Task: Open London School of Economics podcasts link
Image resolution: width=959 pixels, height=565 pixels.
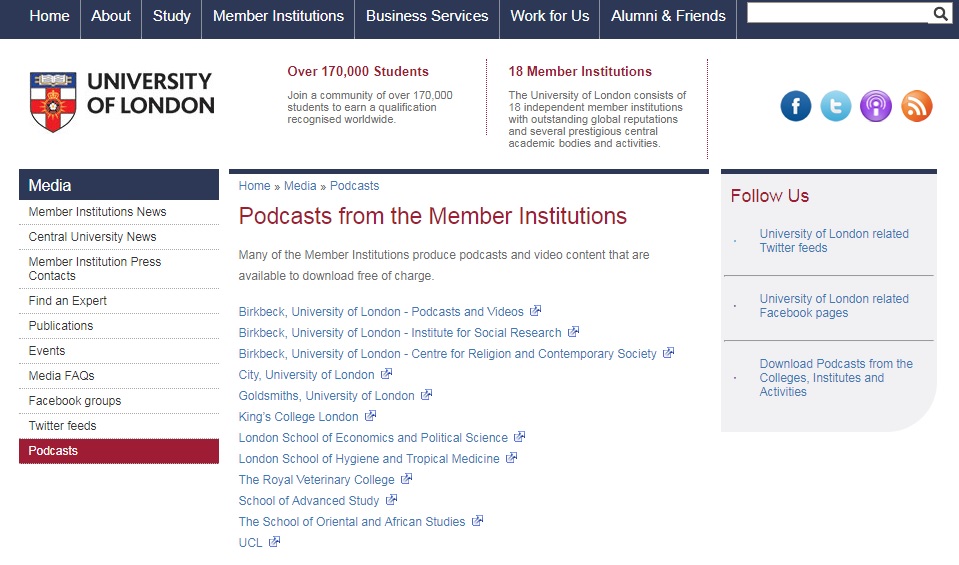Action: (373, 438)
